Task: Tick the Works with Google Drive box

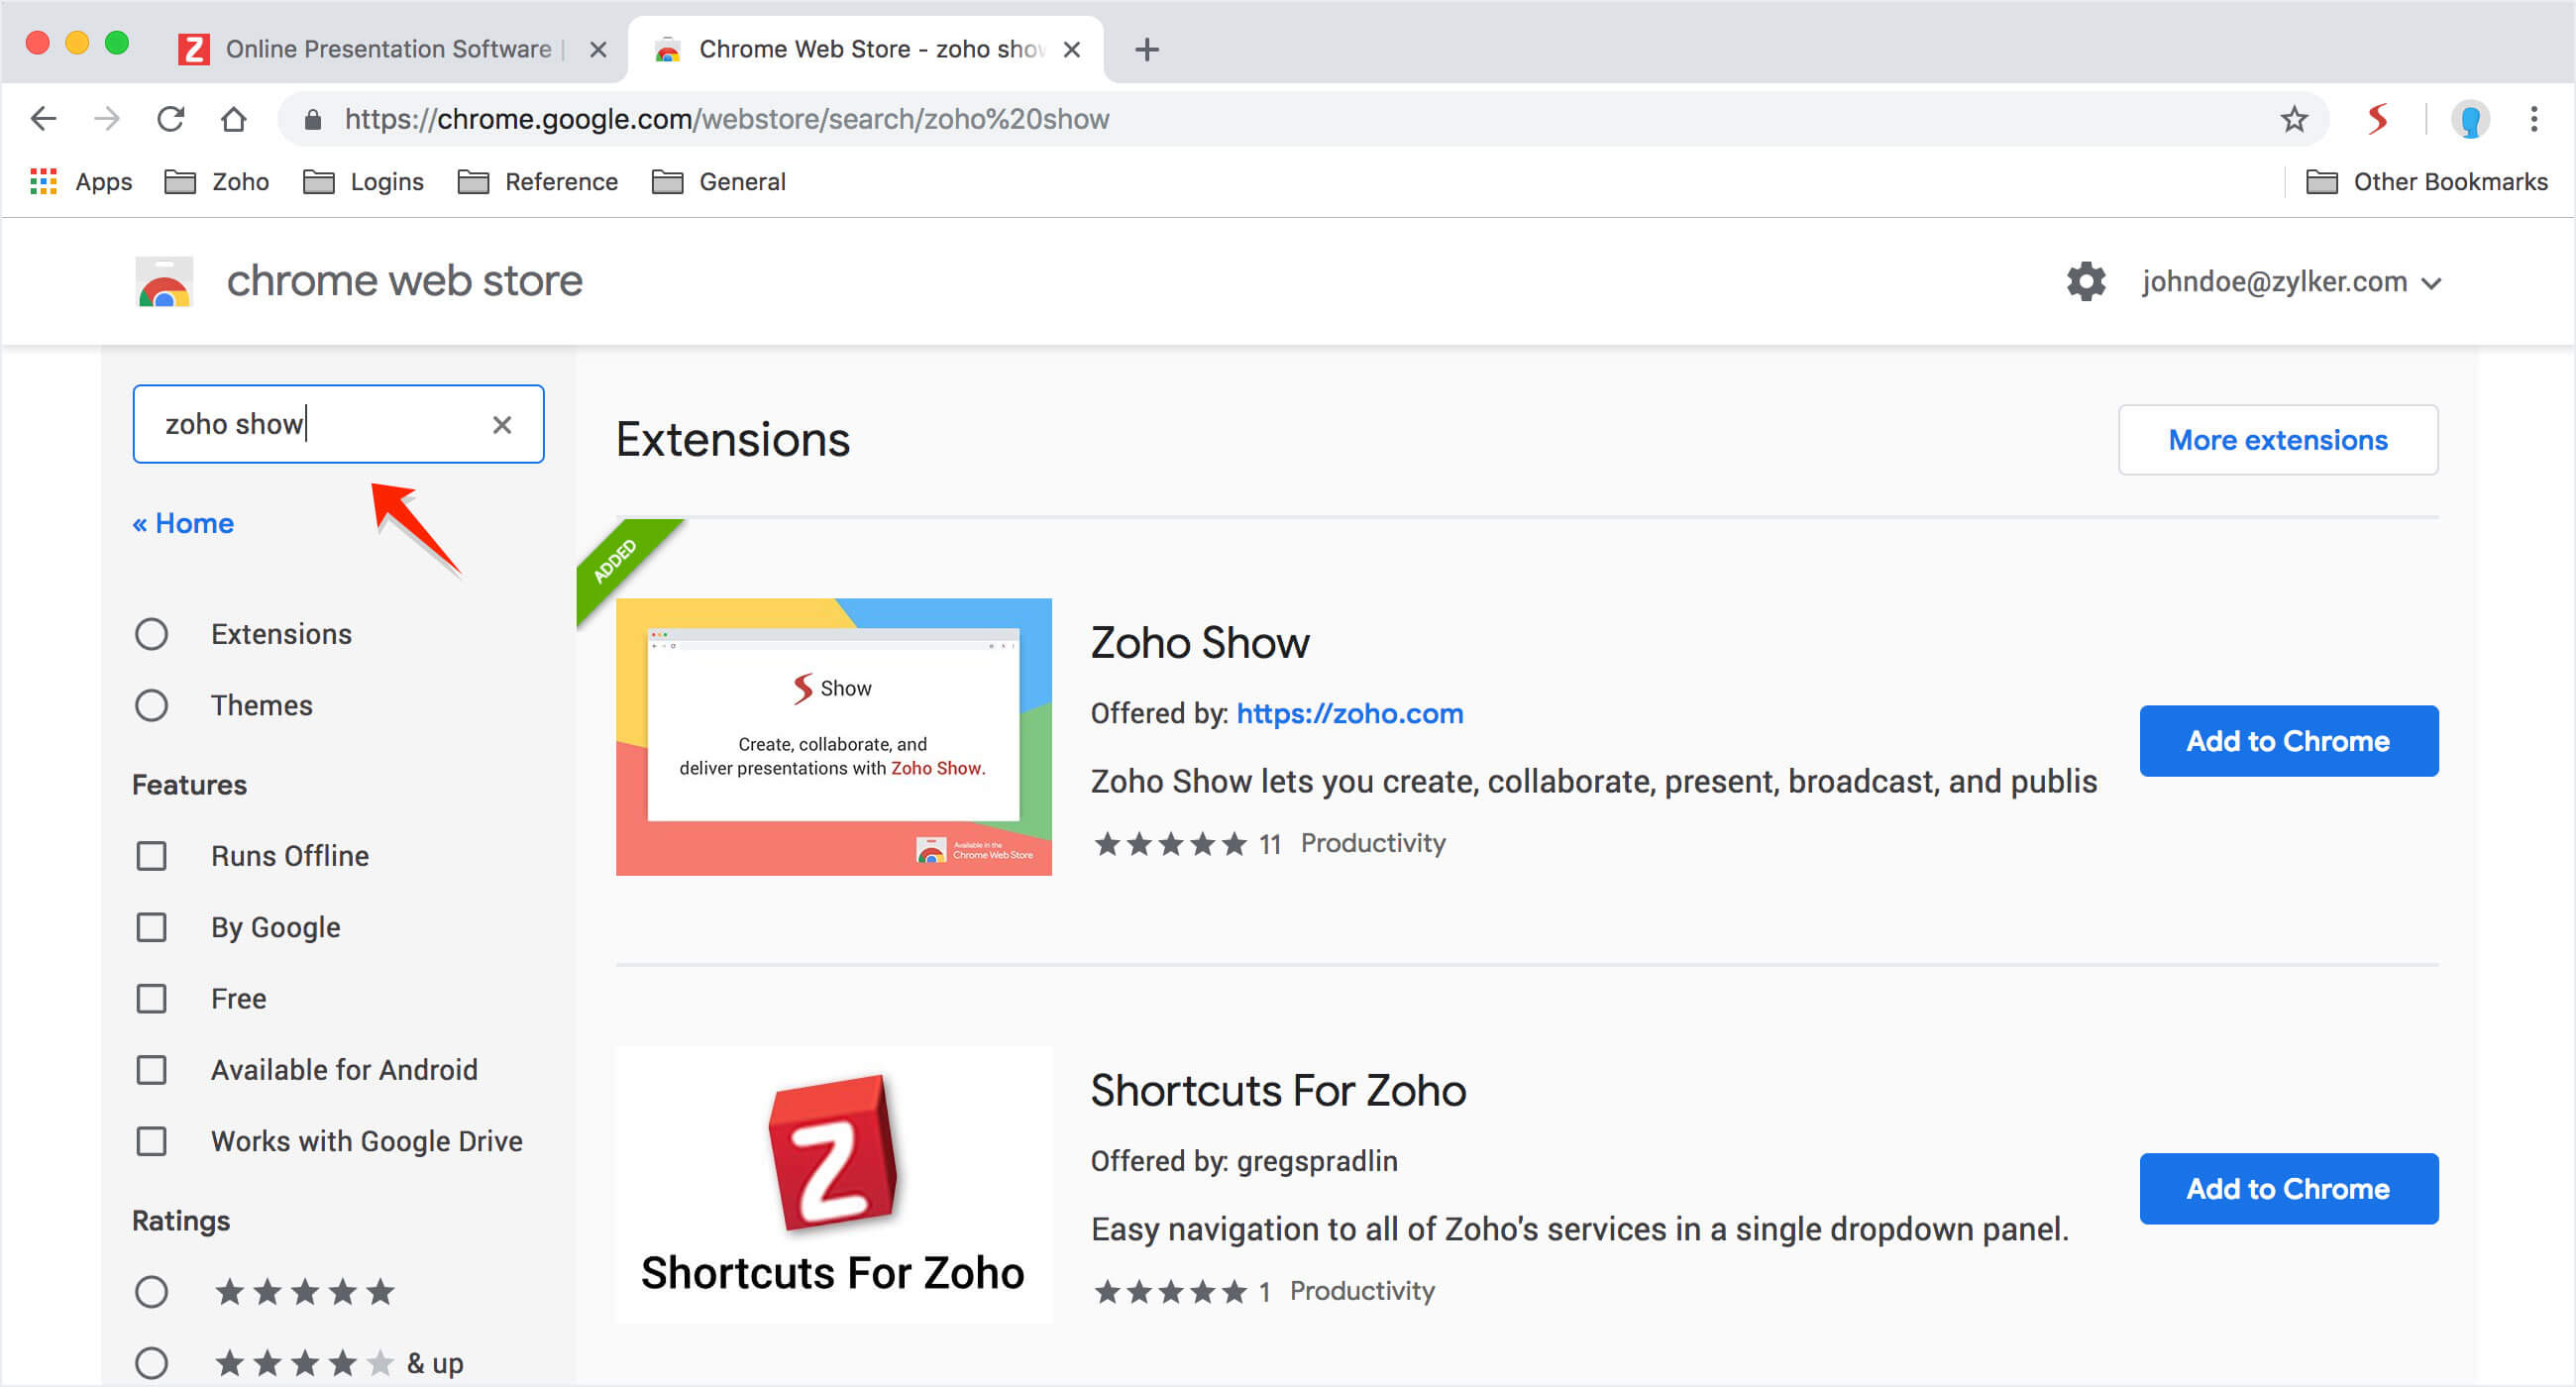Action: 152,1141
